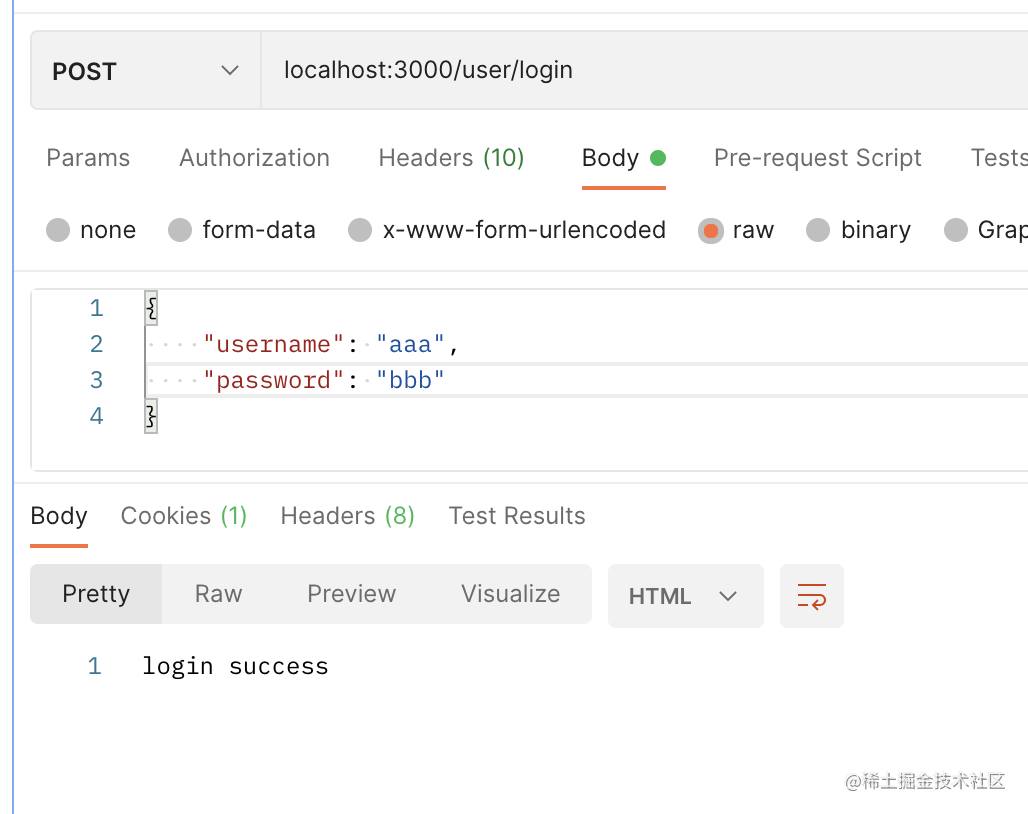Select the none body type radio
The height and width of the screenshot is (814, 1028).
click(59, 230)
